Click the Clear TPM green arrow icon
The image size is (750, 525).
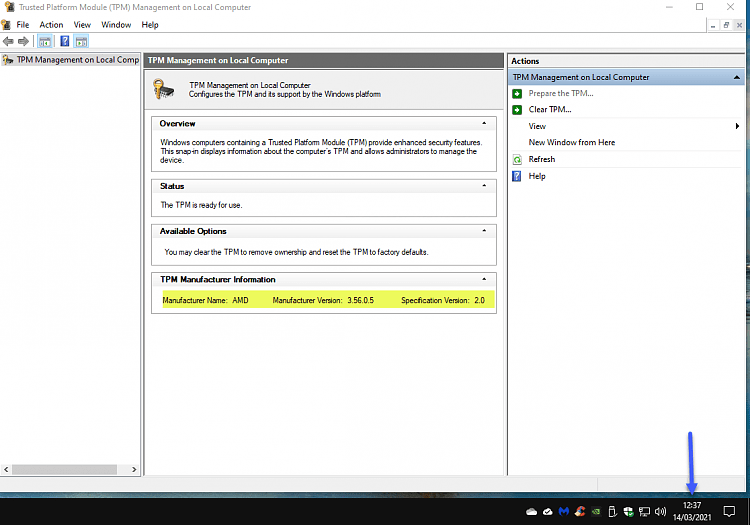[517, 110]
